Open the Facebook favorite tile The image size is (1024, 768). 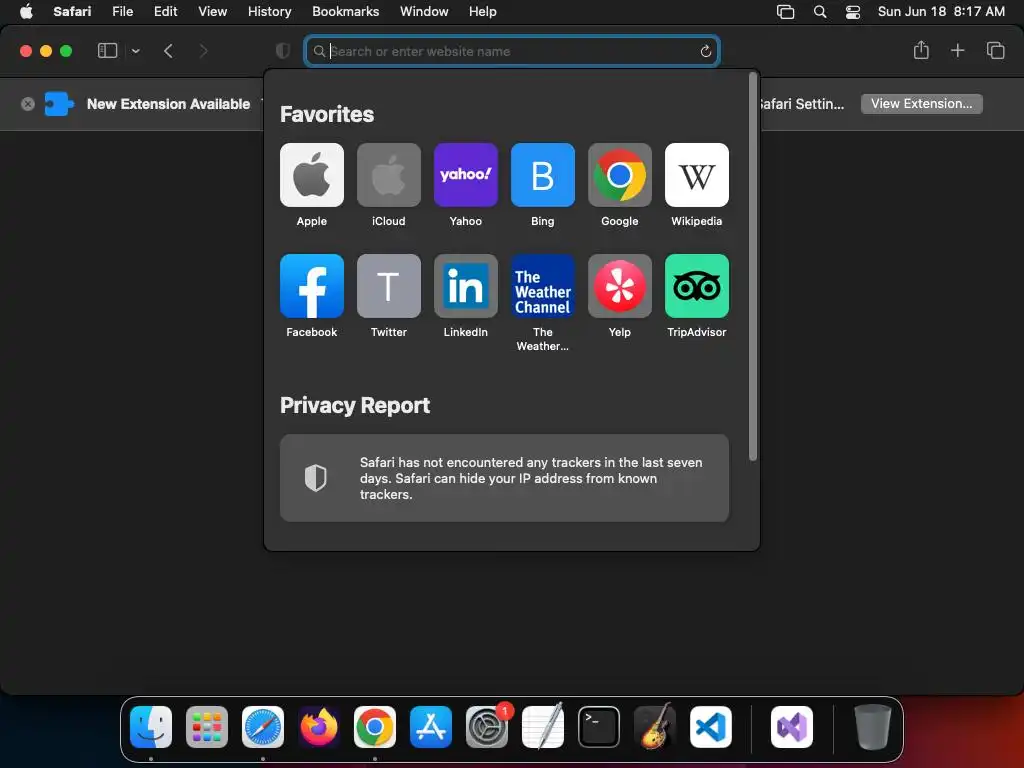pyautogui.click(x=312, y=286)
